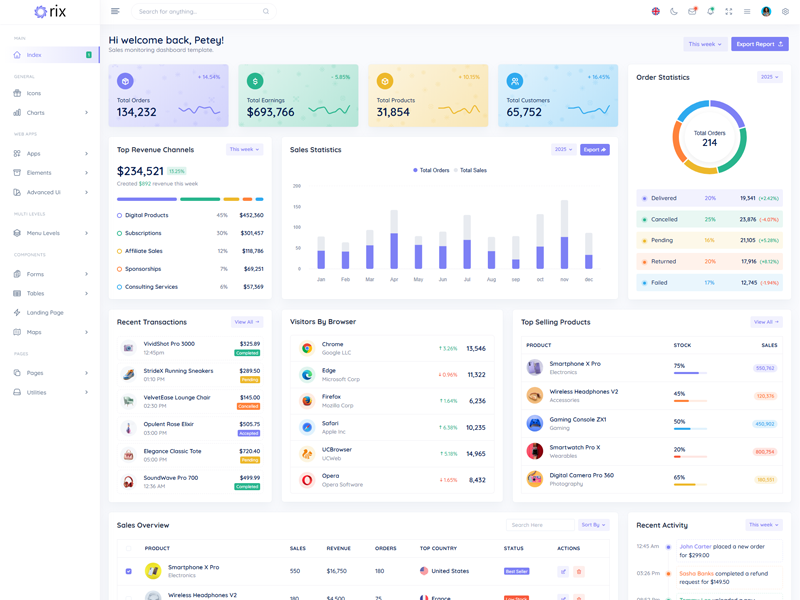Viewport: 800px width, 600px height.
Task: Expand the Charts sidebar submenu
Action: [x=50, y=113]
